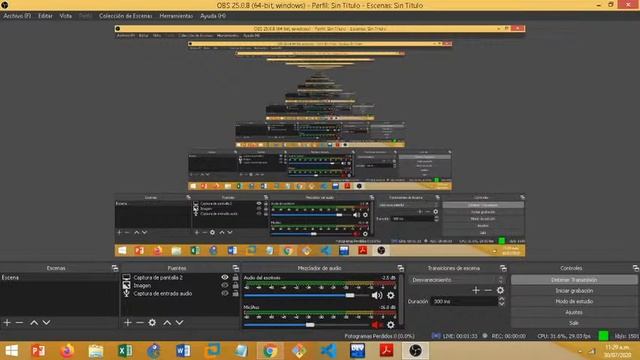
Task: Unmute the Mic/Aux channel
Action: (377, 324)
